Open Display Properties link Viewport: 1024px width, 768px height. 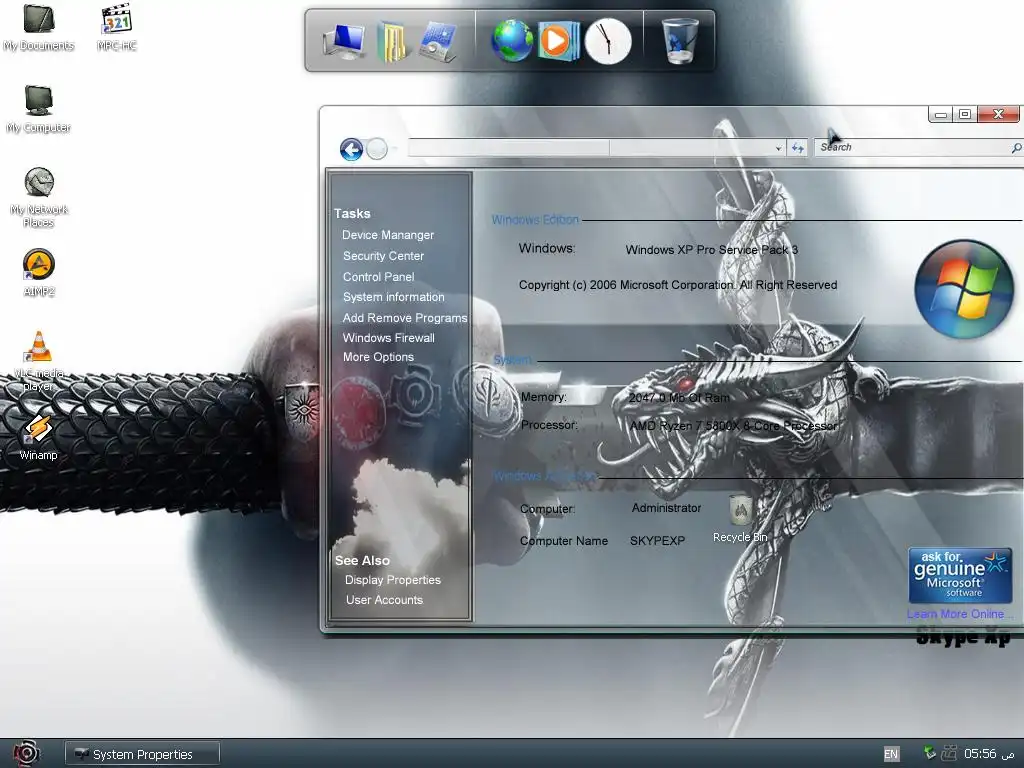[392, 580]
